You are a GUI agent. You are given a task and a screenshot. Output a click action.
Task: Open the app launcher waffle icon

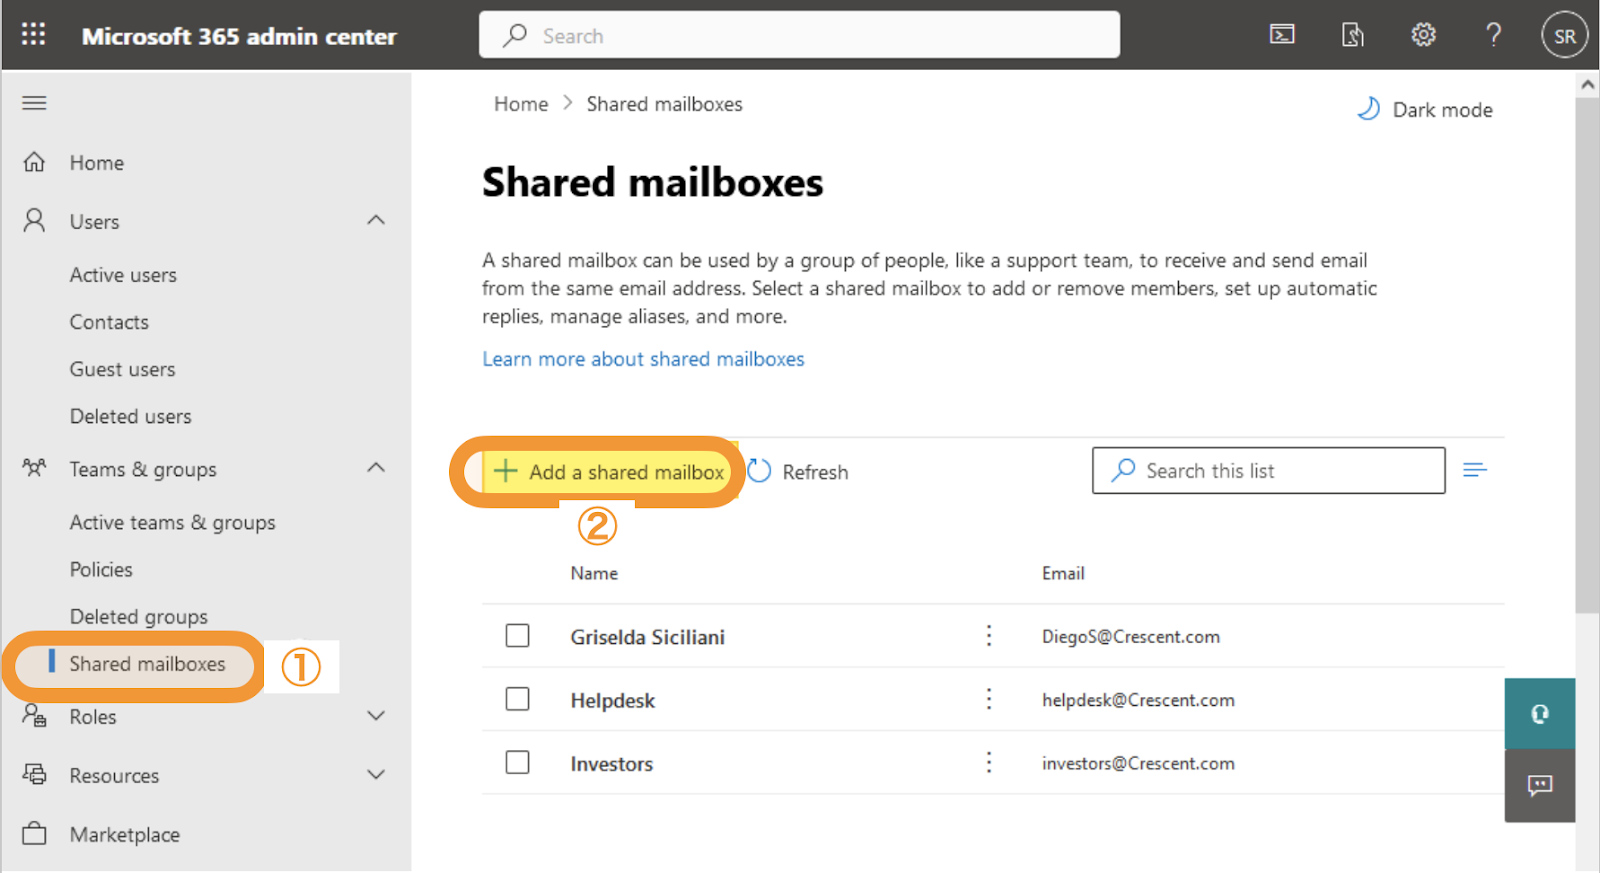34,35
